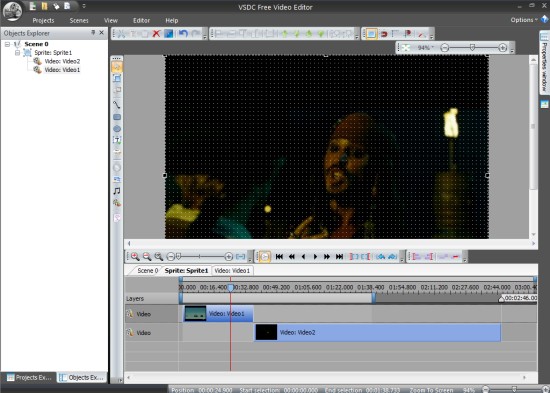The image size is (550, 393).
Task: Switch to the Sprite: Sprite1 tab
Action: point(186,271)
